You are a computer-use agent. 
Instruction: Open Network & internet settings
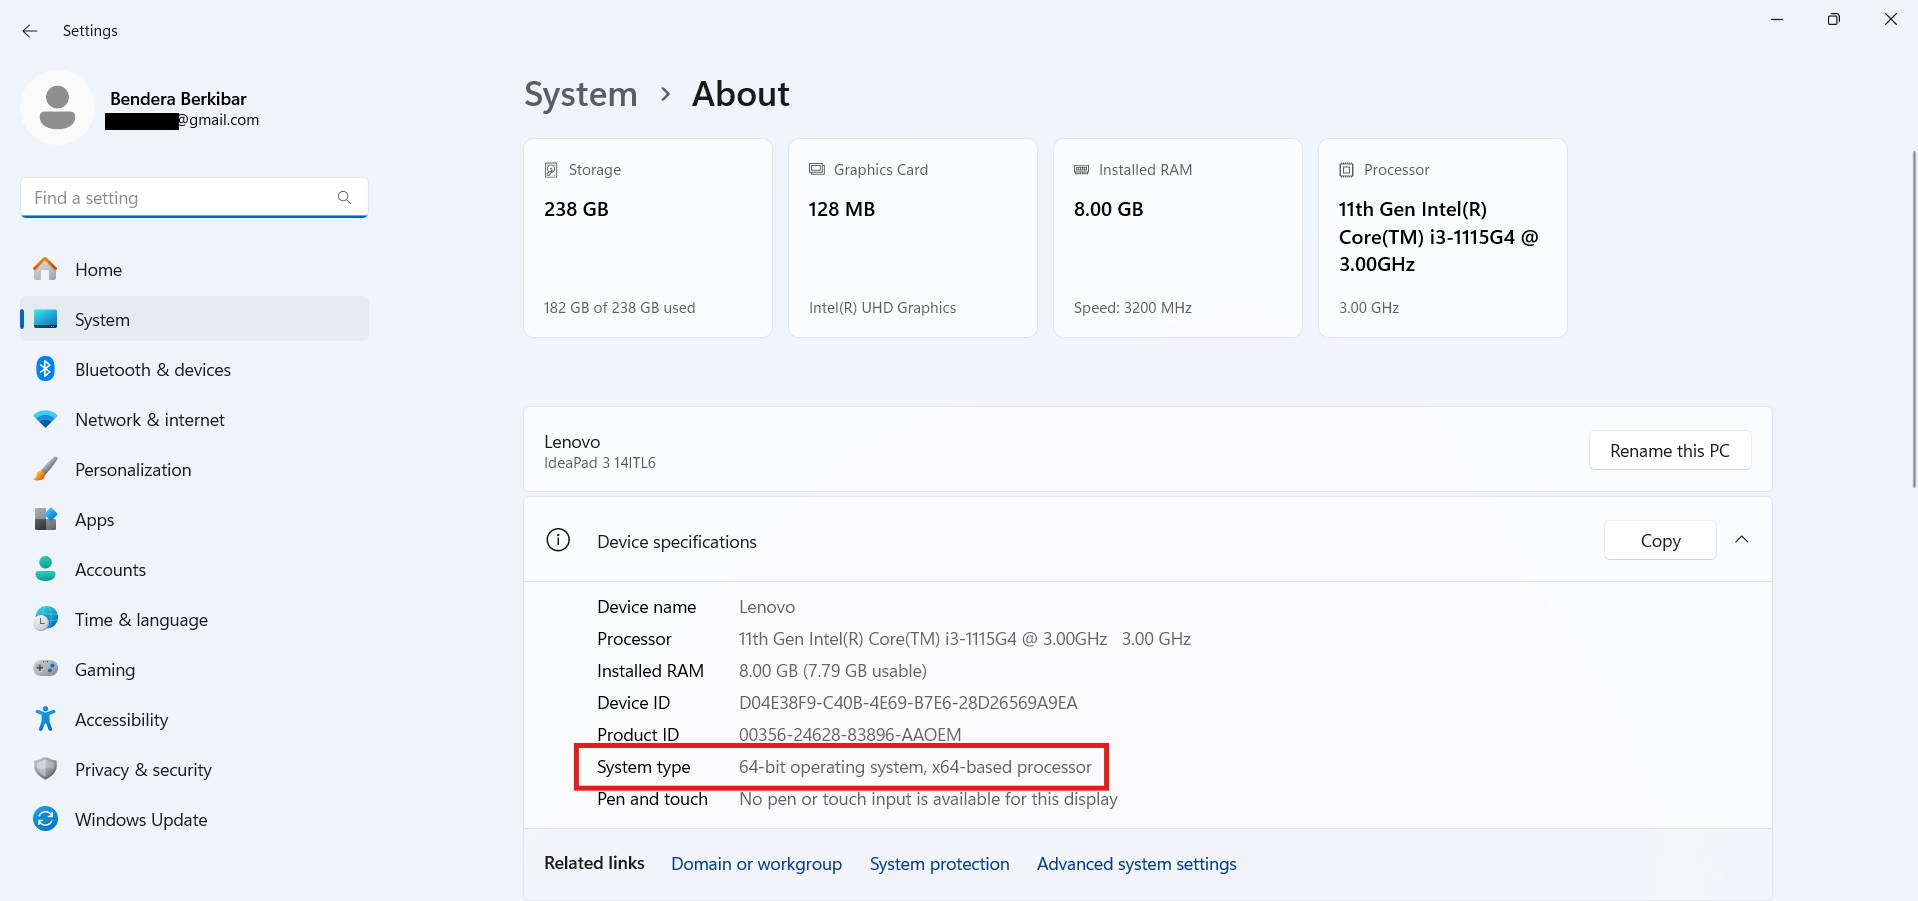[149, 420]
